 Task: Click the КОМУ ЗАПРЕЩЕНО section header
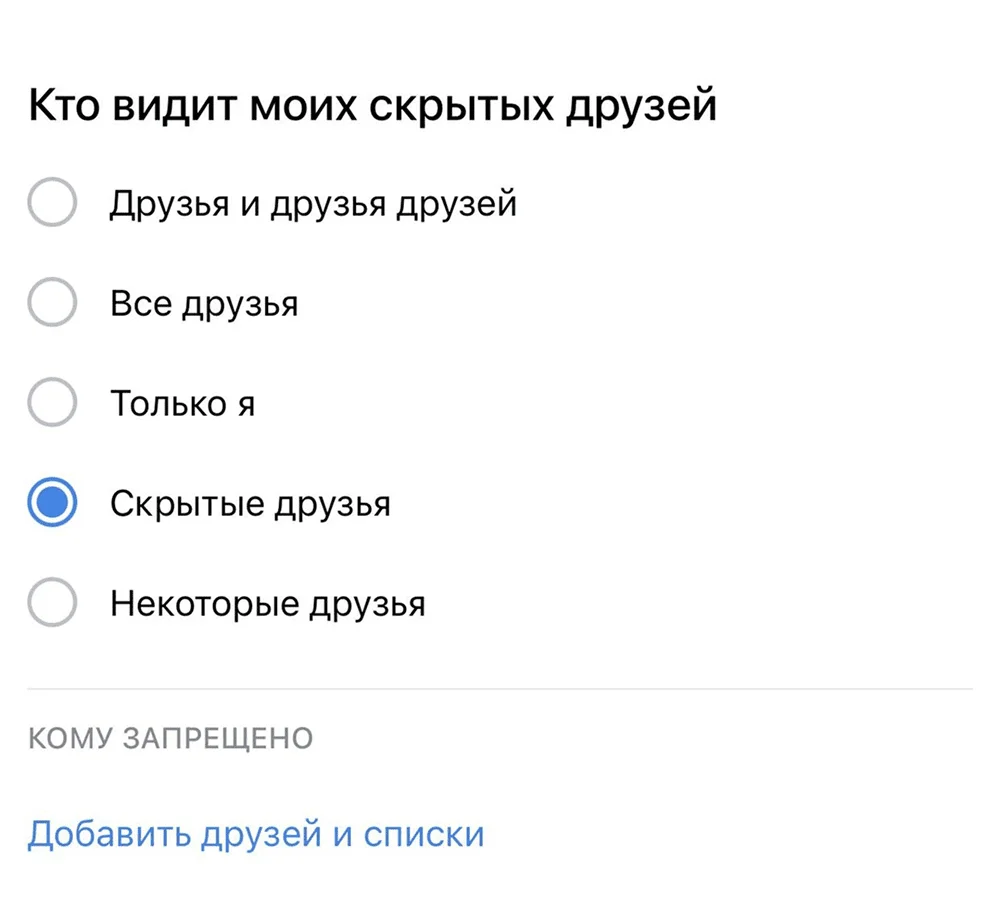(x=170, y=739)
